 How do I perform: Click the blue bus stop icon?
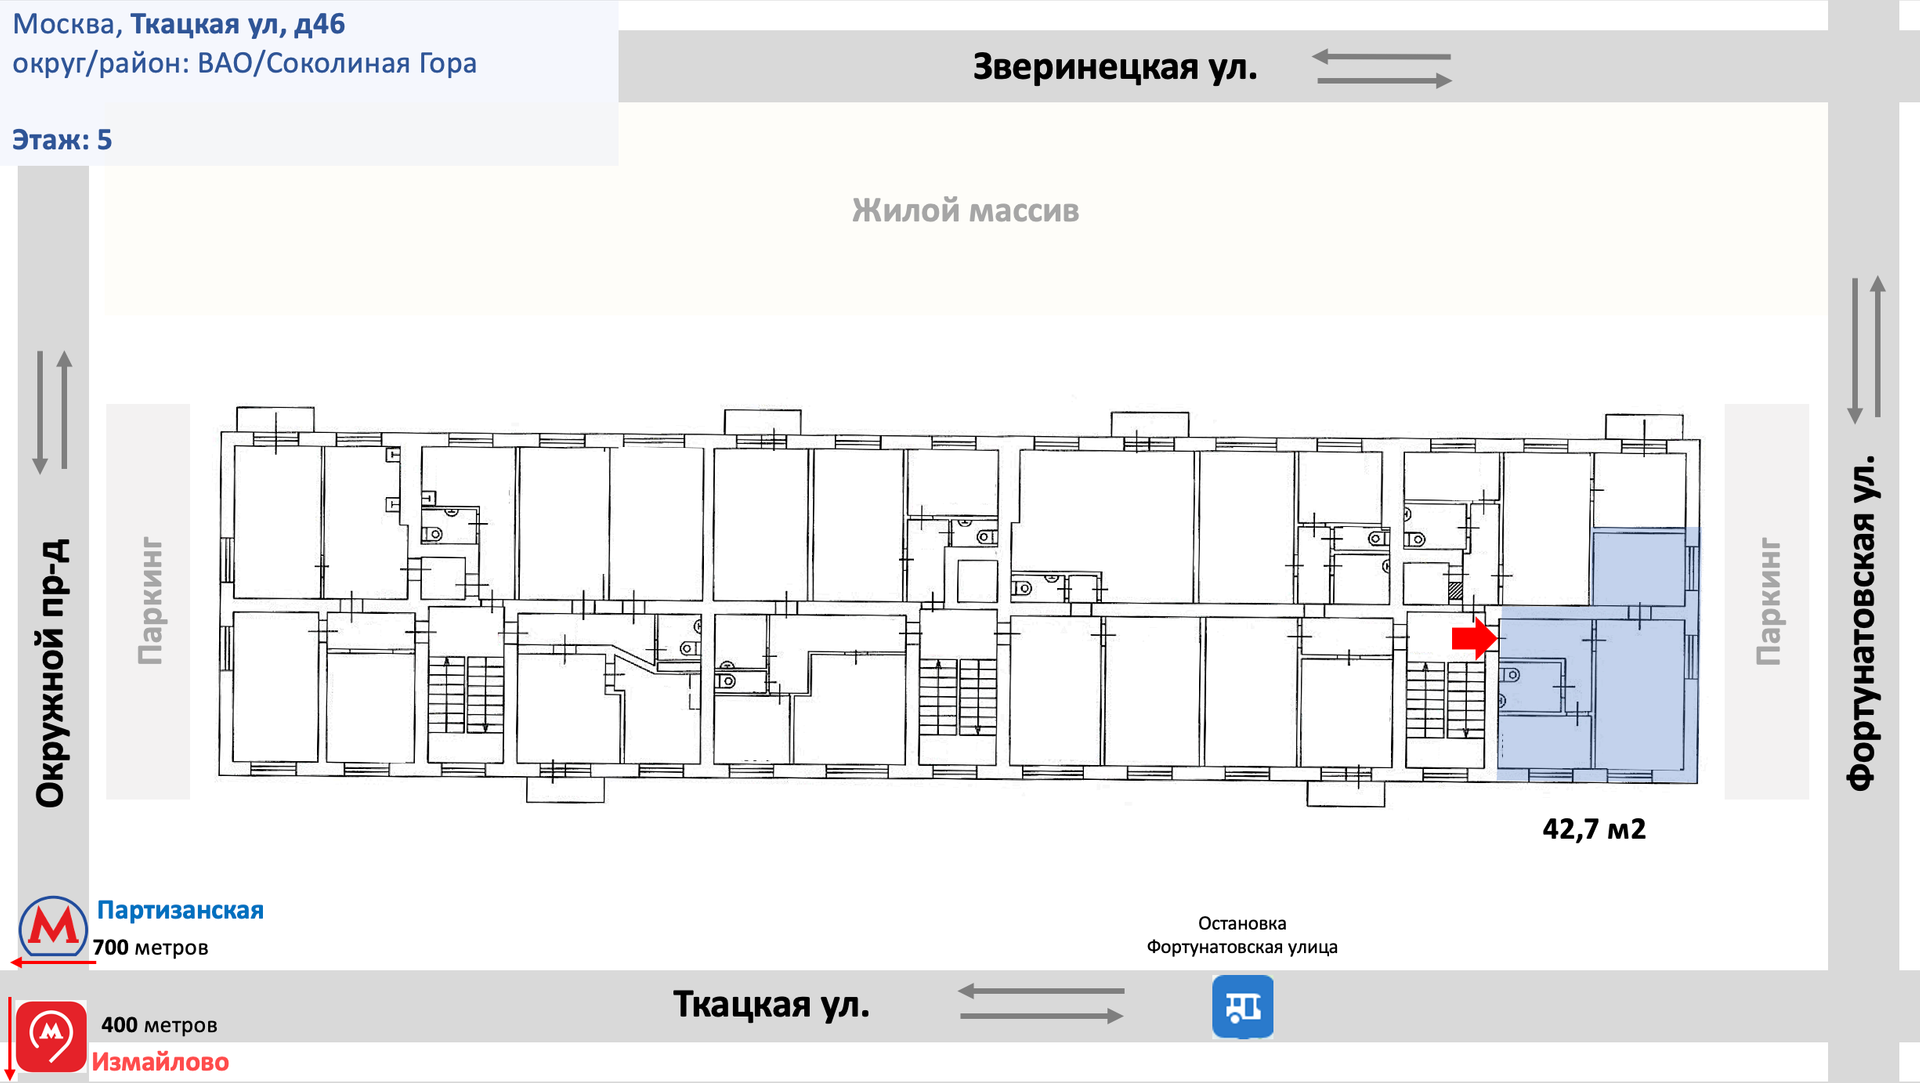click(x=1242, y=1006)
